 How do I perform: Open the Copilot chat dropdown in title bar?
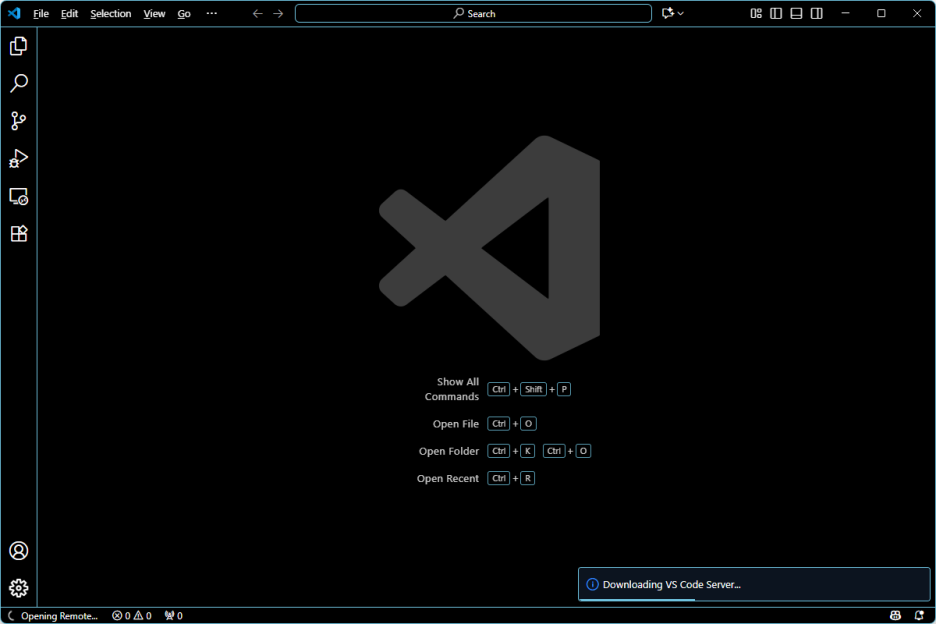tap(673, 13)
